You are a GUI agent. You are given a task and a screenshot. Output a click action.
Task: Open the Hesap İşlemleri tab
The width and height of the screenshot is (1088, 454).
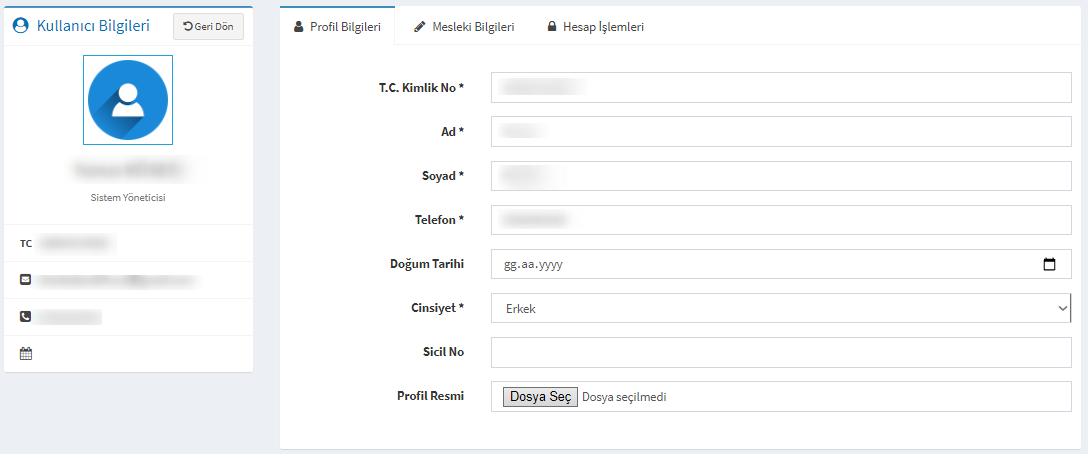pos(596,27)
